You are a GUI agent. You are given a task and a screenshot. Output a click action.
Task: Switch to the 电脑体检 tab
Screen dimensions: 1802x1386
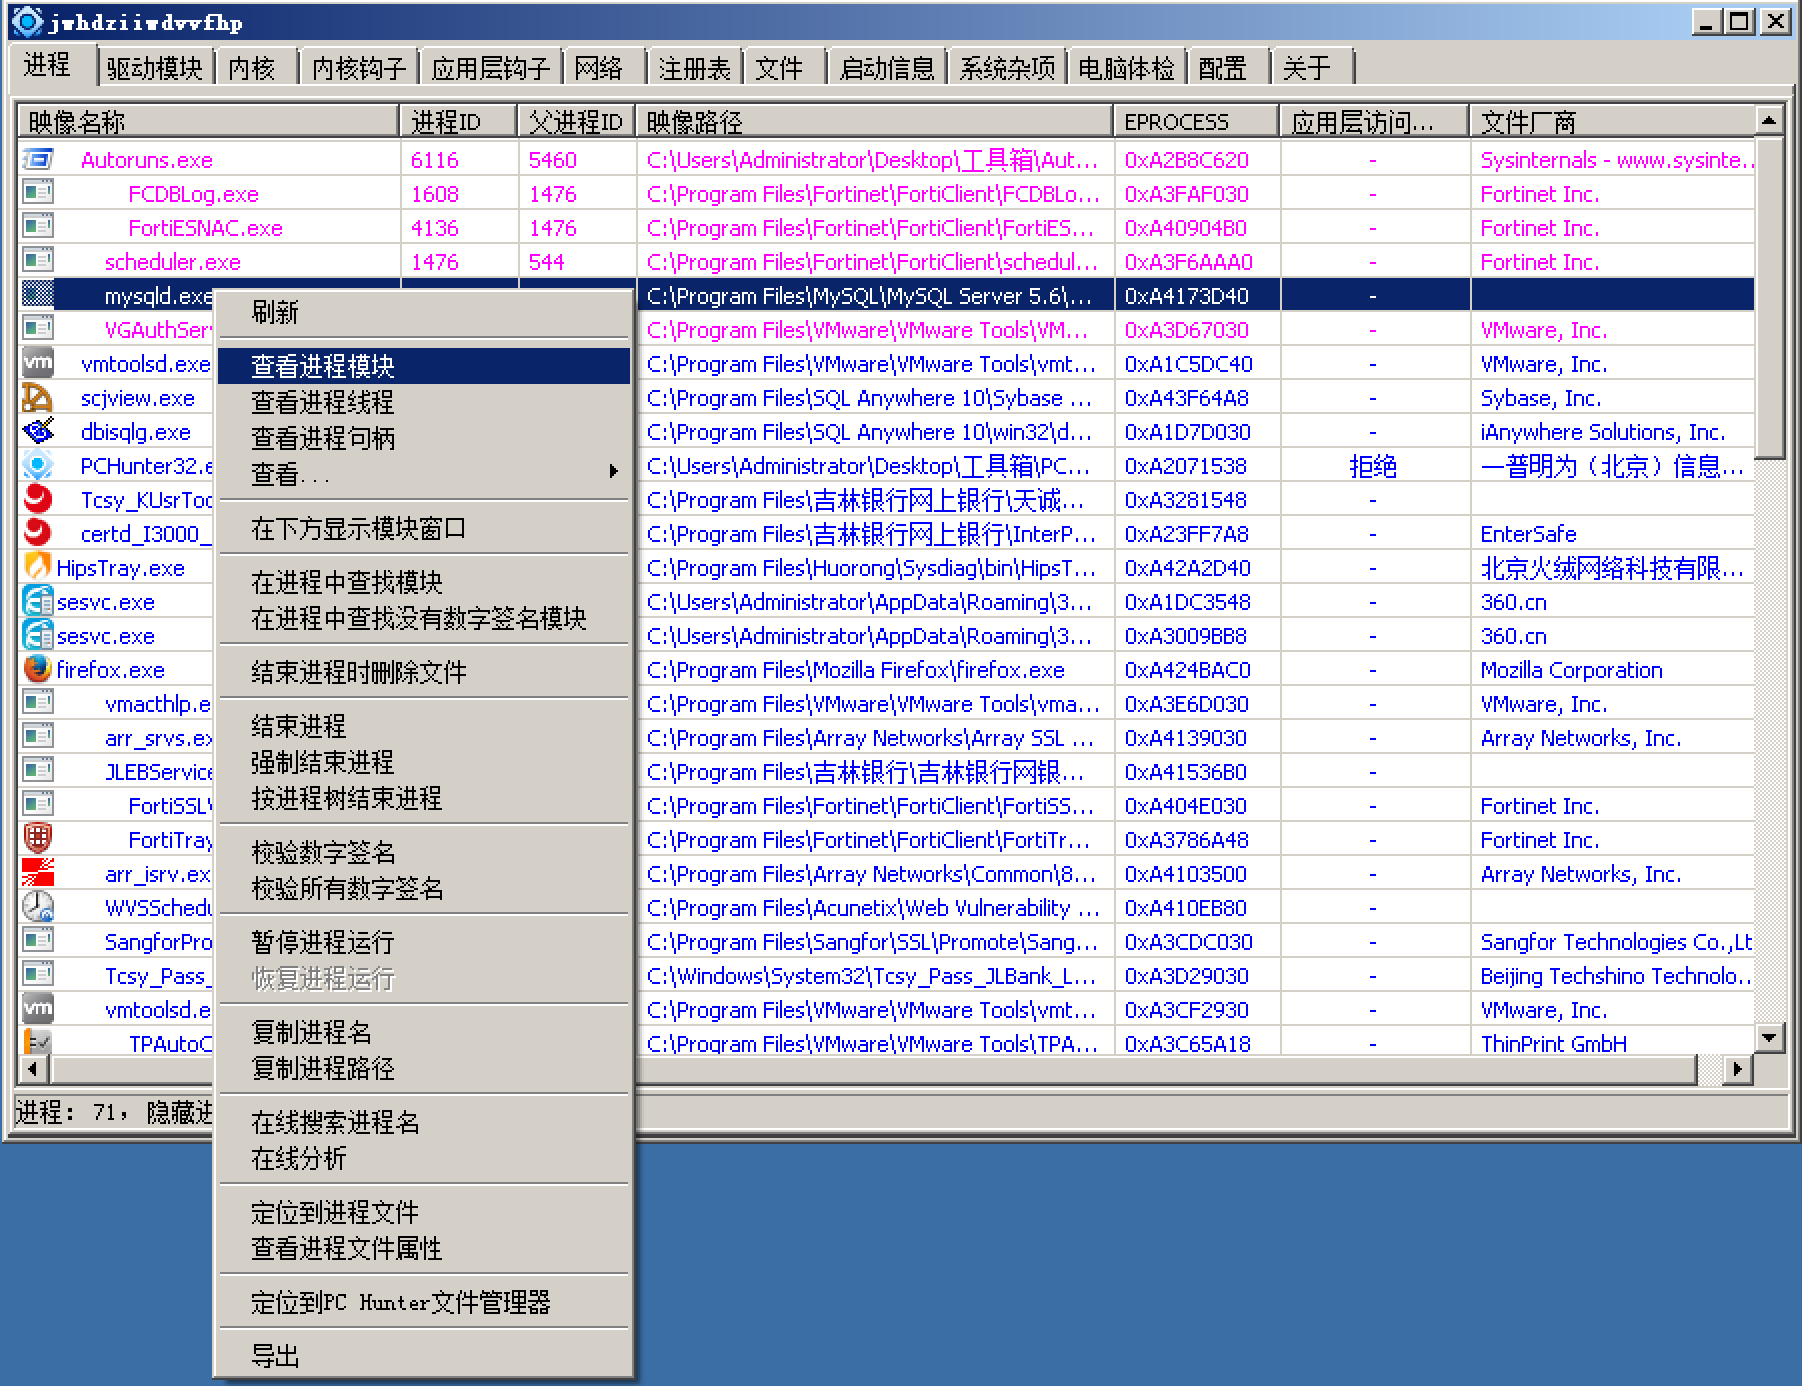click(x=1127, y=68)
